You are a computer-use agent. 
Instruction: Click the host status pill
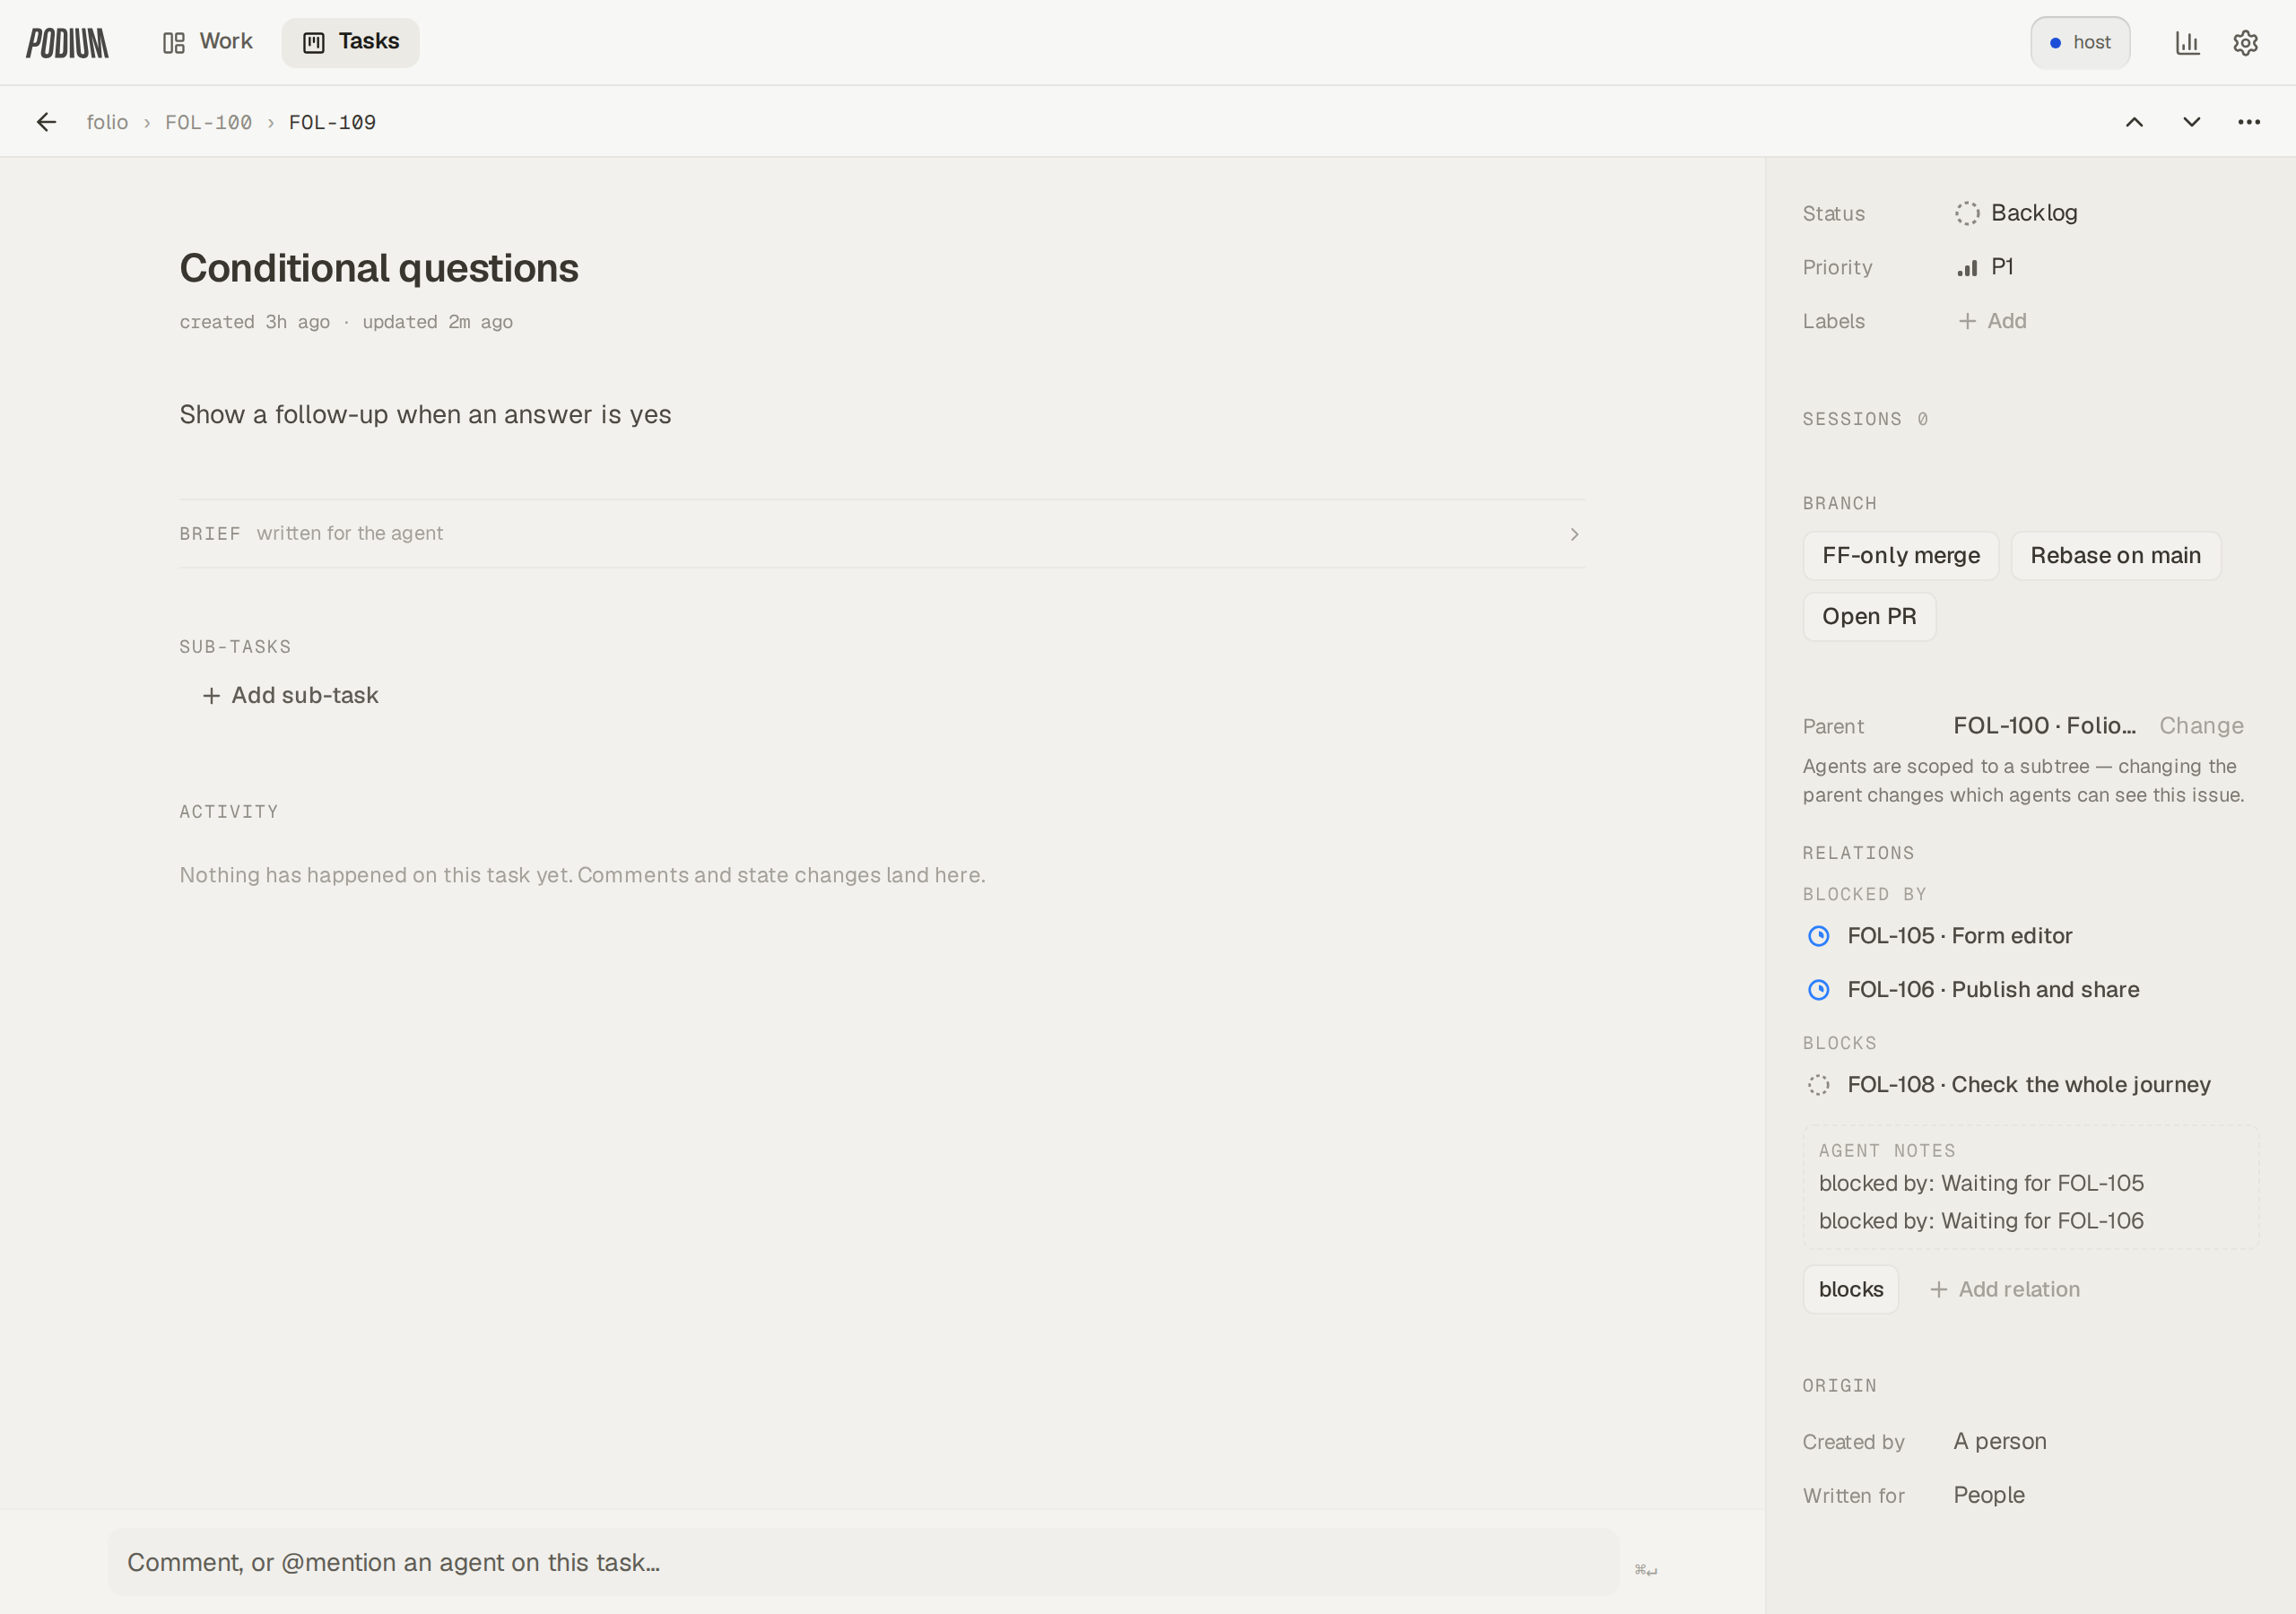2080,42
